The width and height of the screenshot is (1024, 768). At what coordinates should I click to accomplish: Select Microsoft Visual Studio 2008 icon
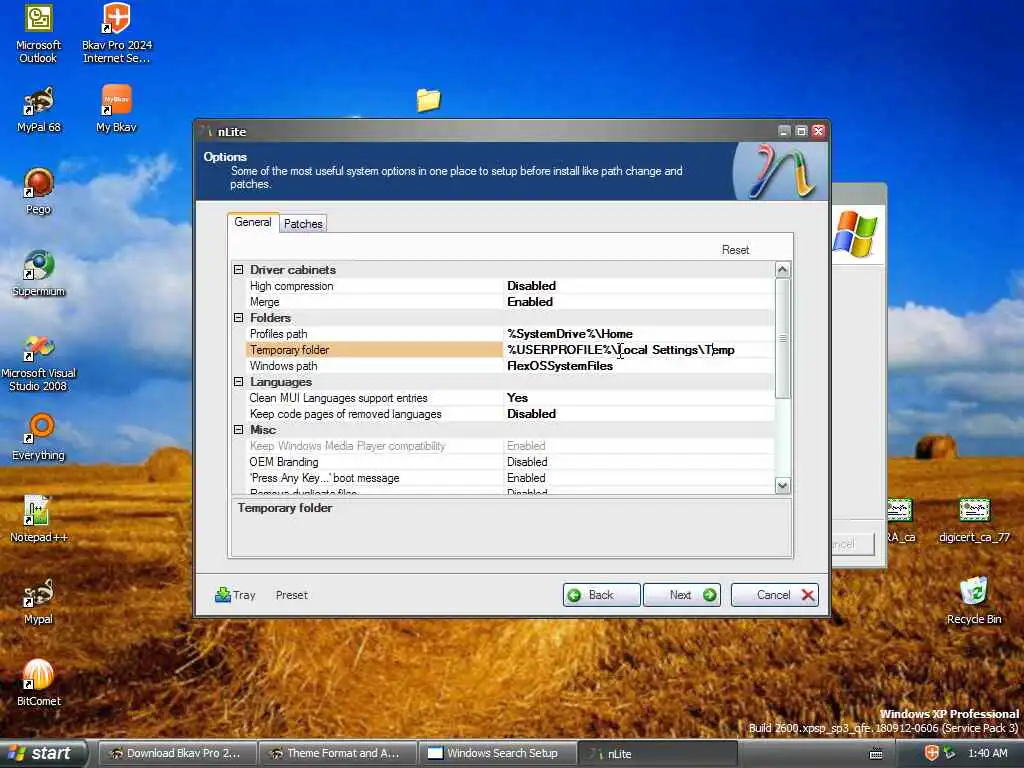(39, 362)
